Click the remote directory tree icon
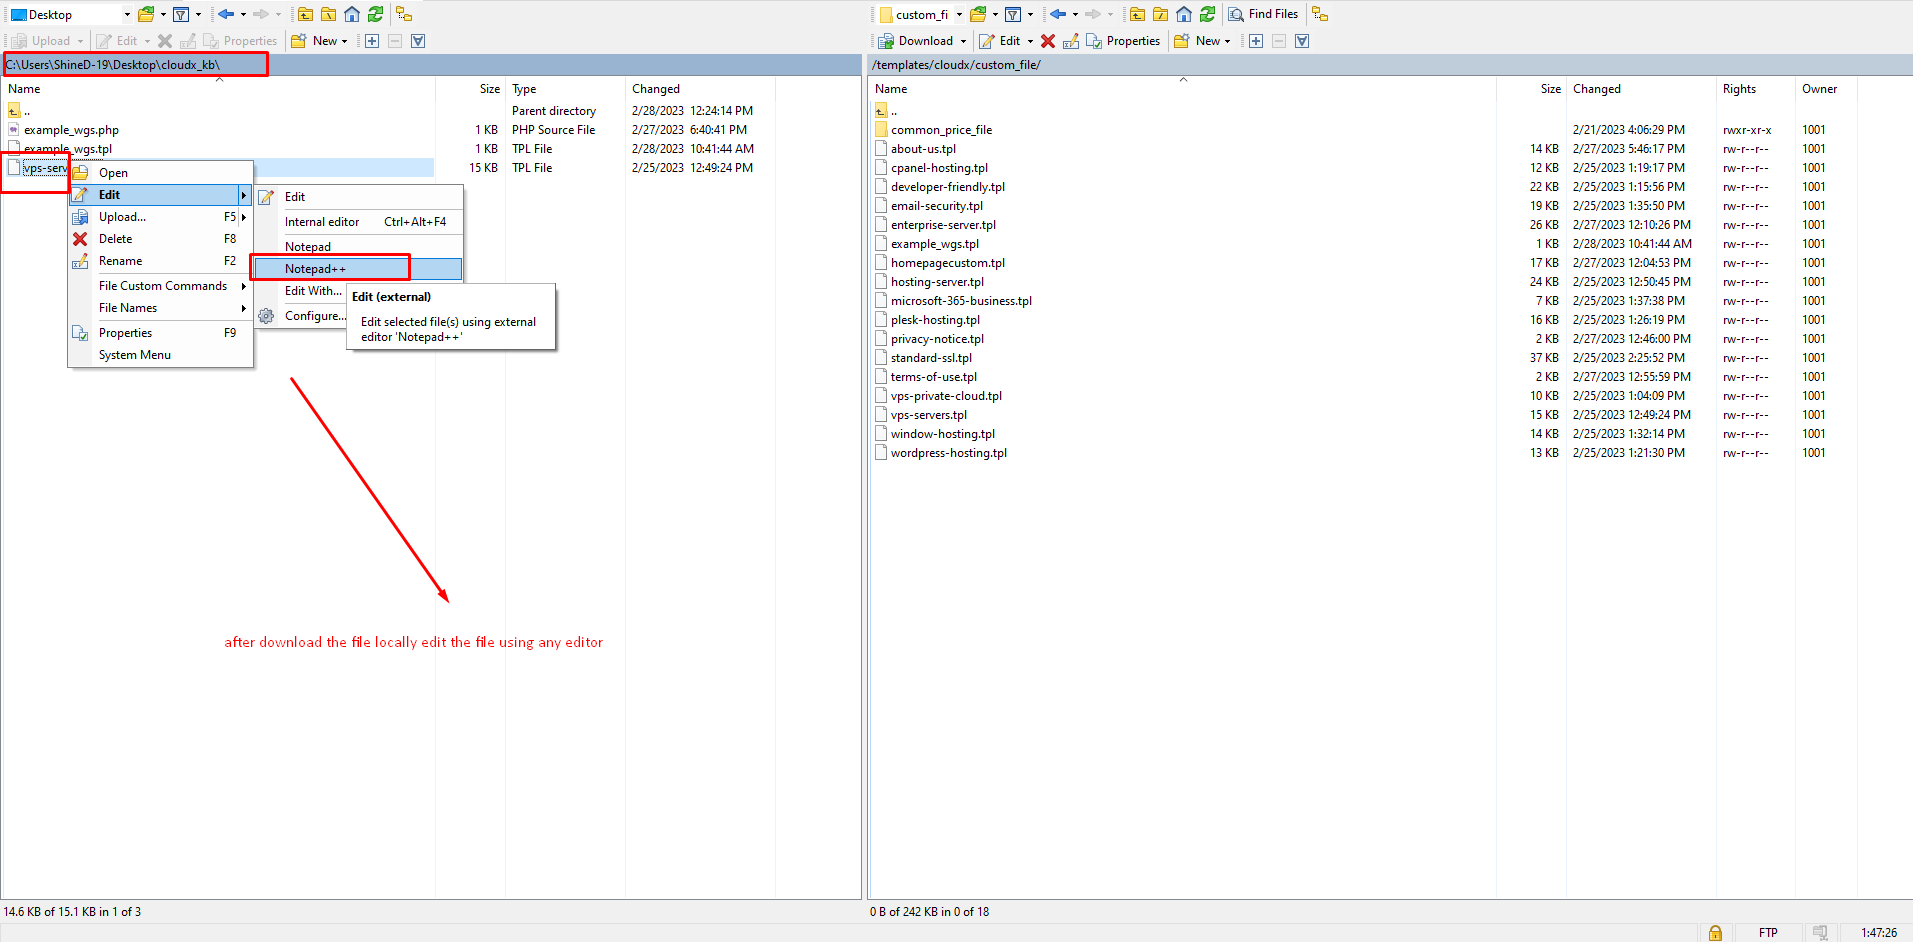Screen dimensions: 1913x942 [x=1320, y=14]
